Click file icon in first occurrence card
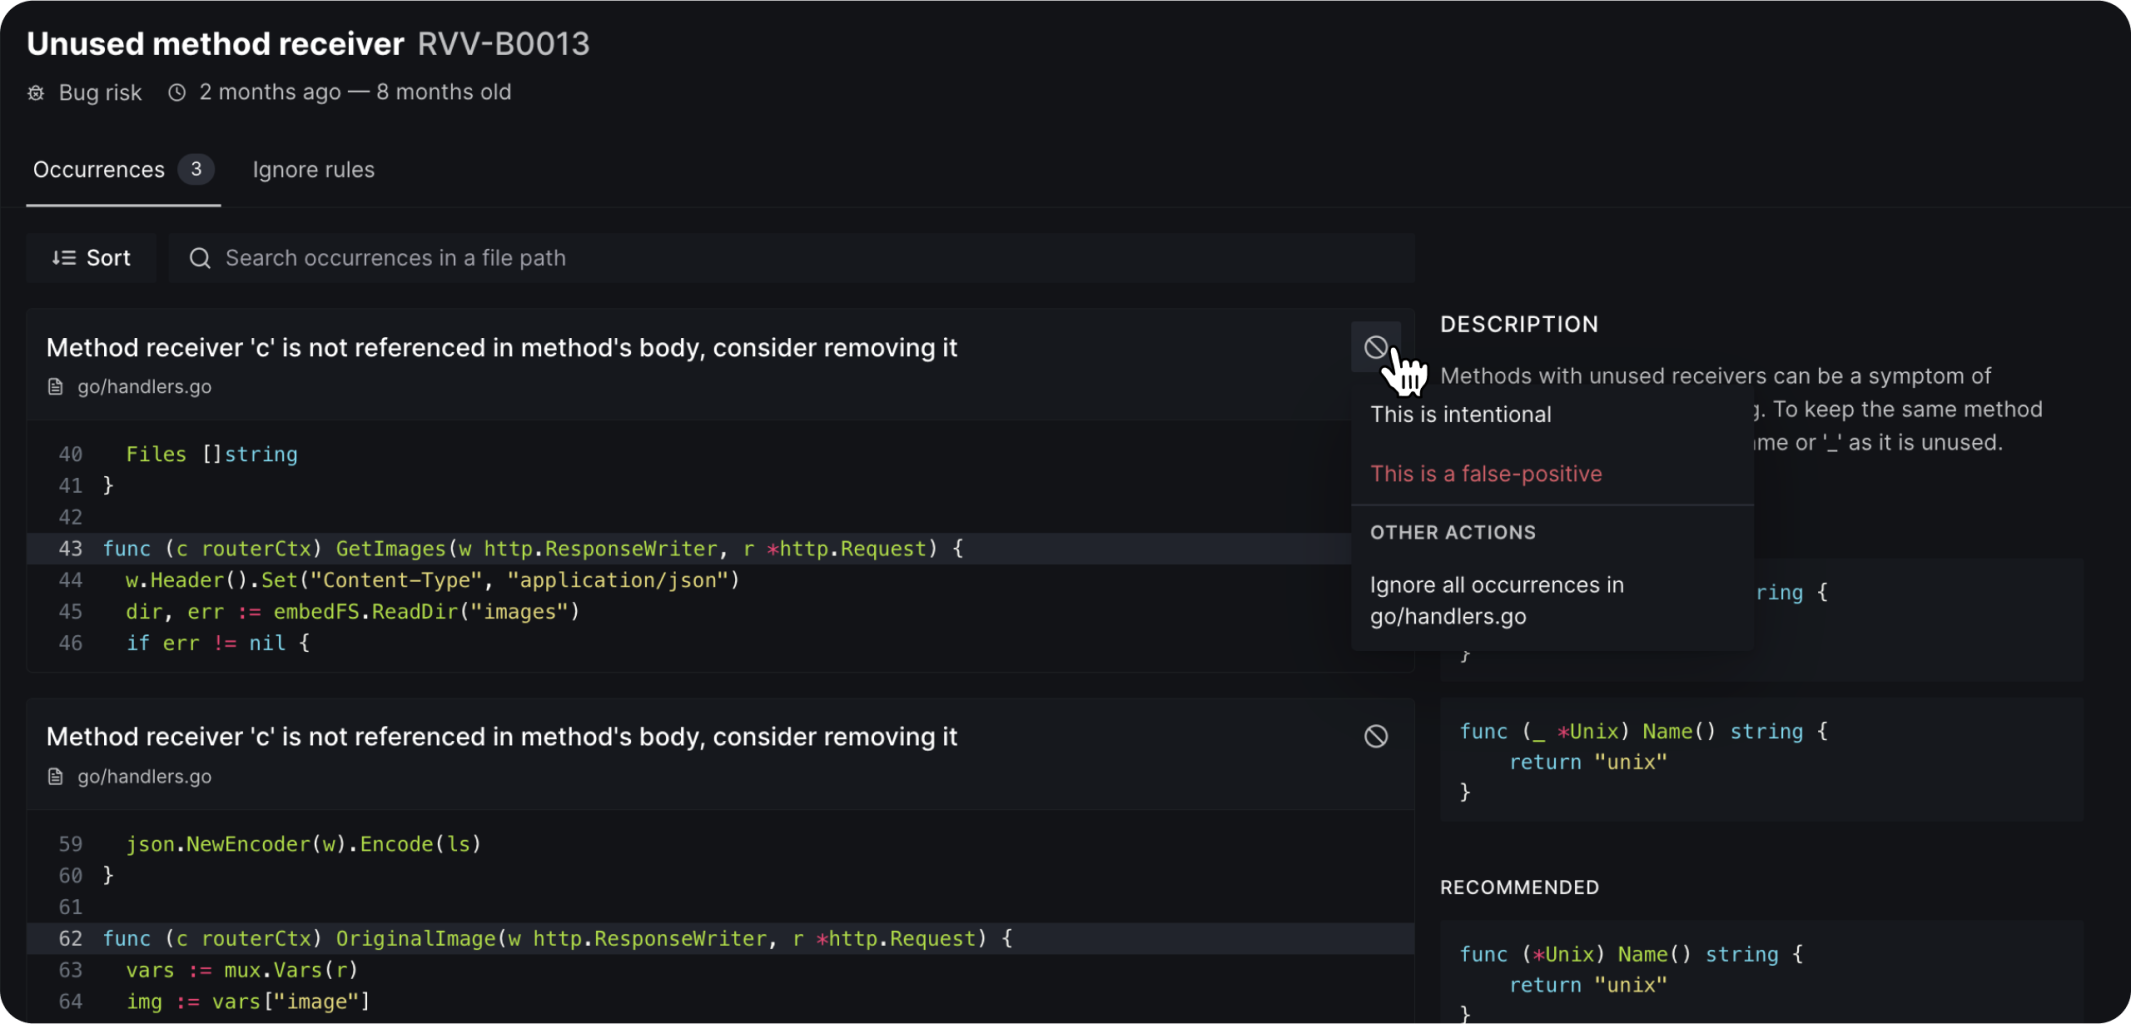The width and height of the screenshot is (2131, 1024). point(56,387)
